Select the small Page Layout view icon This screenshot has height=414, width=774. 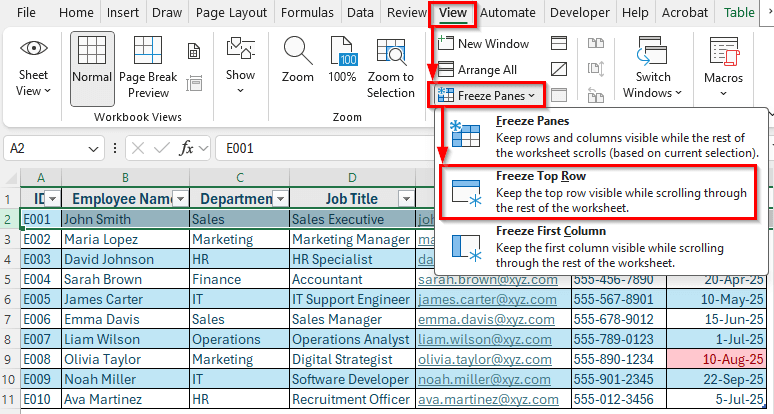point(194,51)
